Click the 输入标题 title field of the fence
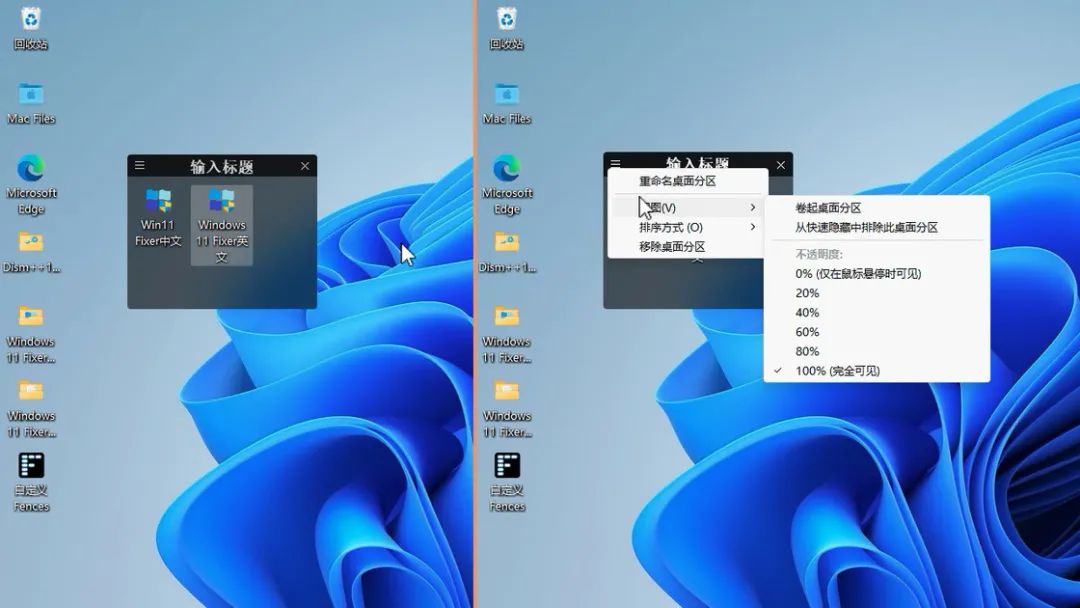Screen dimensions: 1080x608 pos(221,166)
